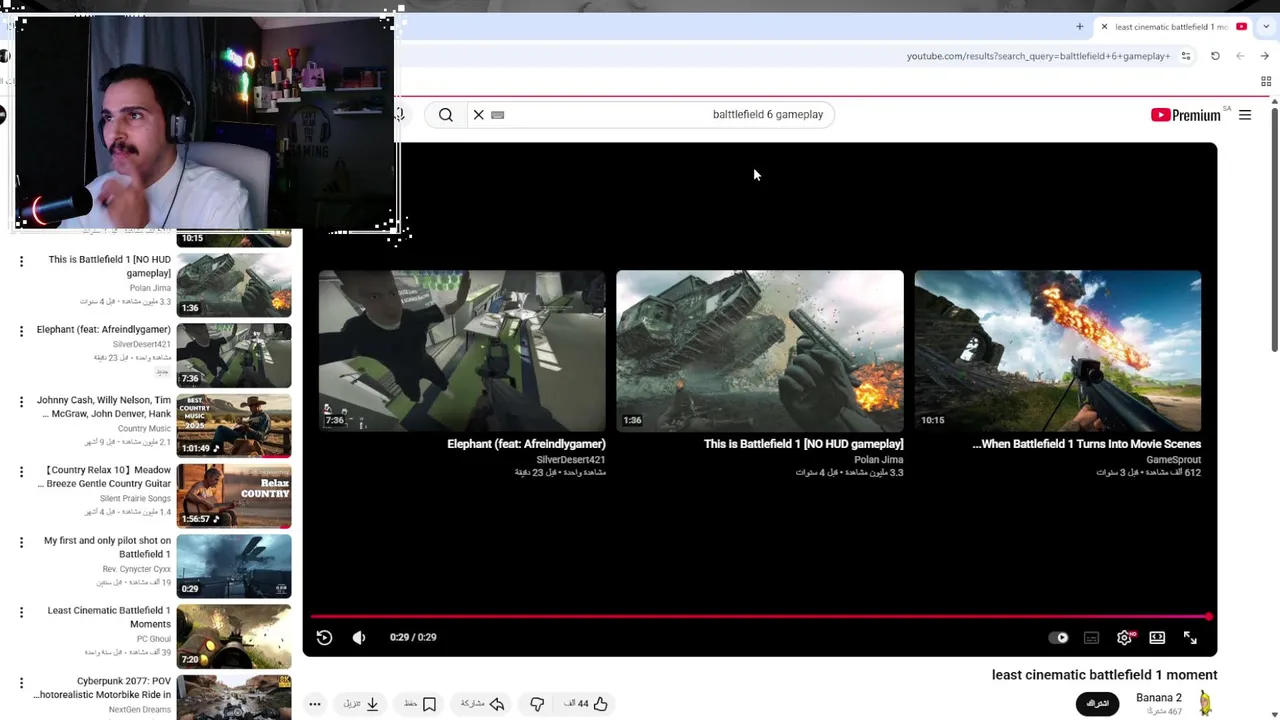Download the video
Screen dimensions: 1280x720
click(362, 704)
